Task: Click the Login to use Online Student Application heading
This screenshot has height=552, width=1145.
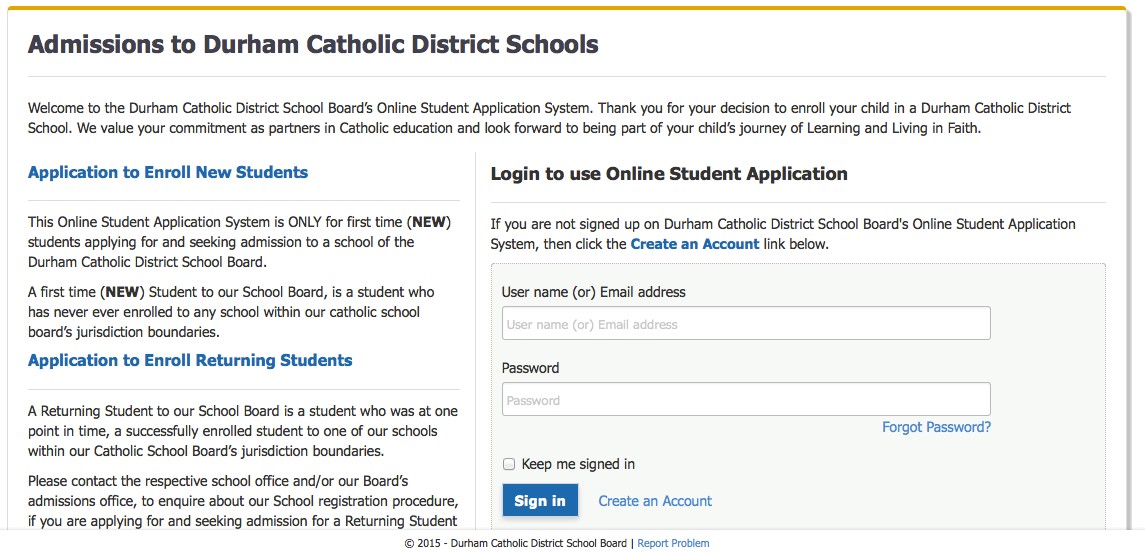Action: coord(669,174)
